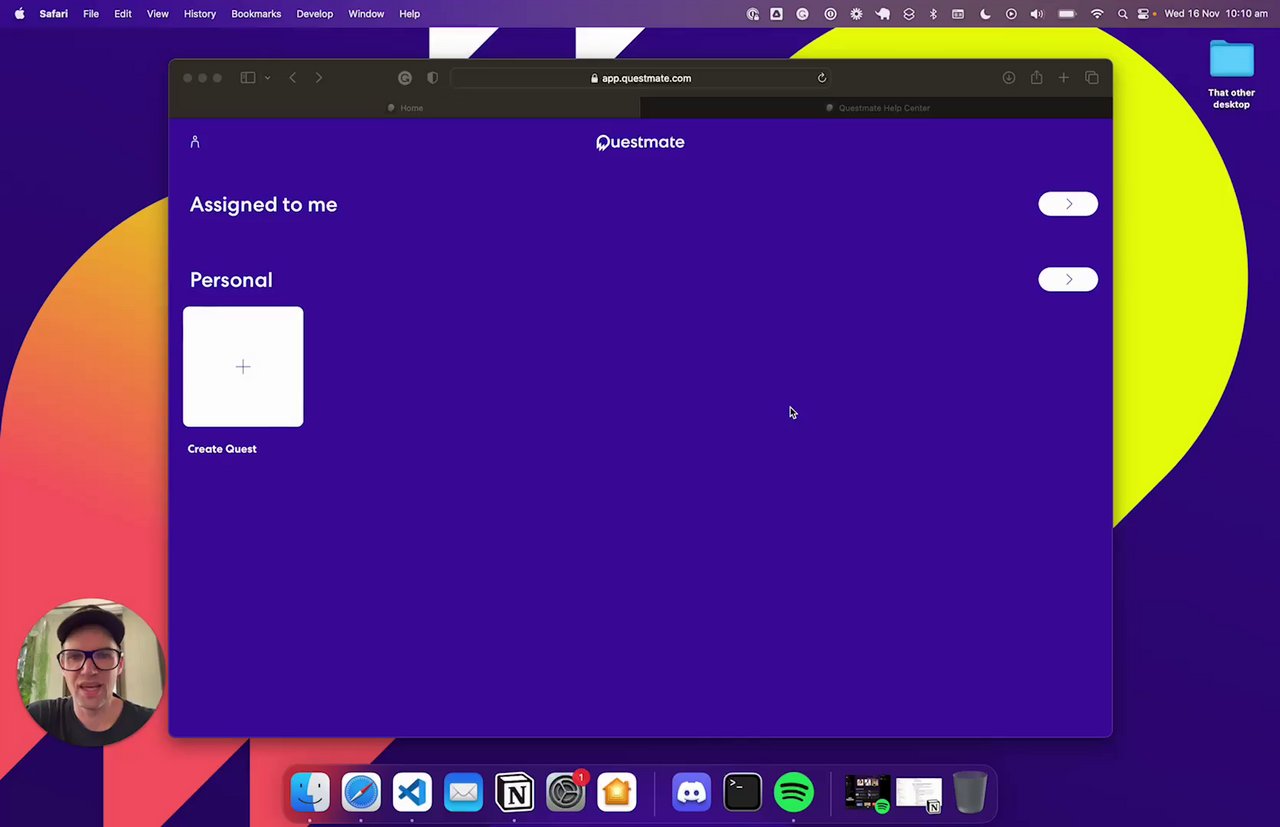Click the Grammarly extension icon in the Safari toolbar
The image size is (1280, 827).
click(x=405, y=78)
